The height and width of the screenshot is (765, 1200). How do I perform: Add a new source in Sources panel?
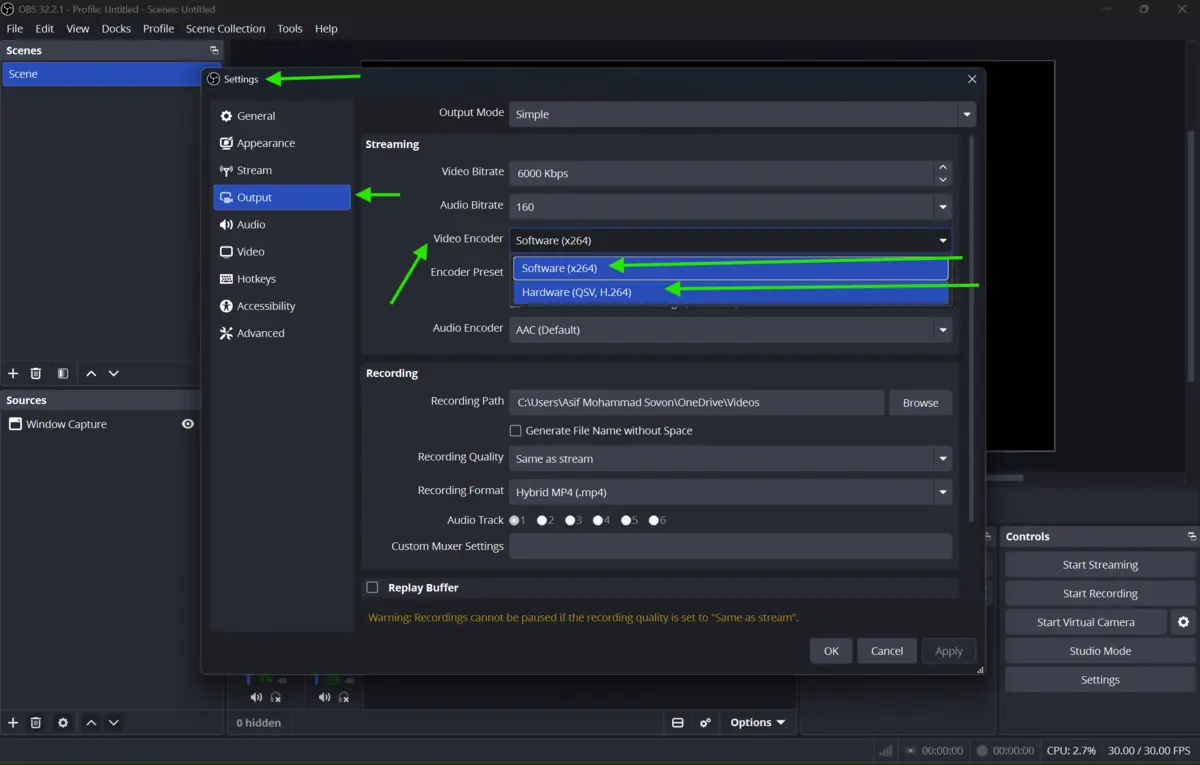pos(13,722)
